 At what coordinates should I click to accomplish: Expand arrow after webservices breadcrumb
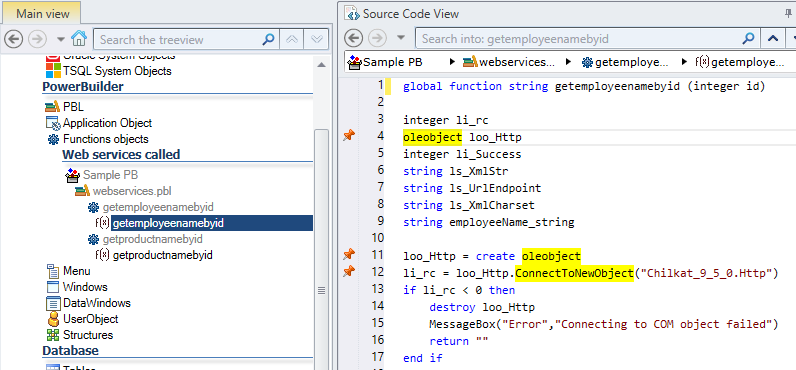click(x=569, y=62)
